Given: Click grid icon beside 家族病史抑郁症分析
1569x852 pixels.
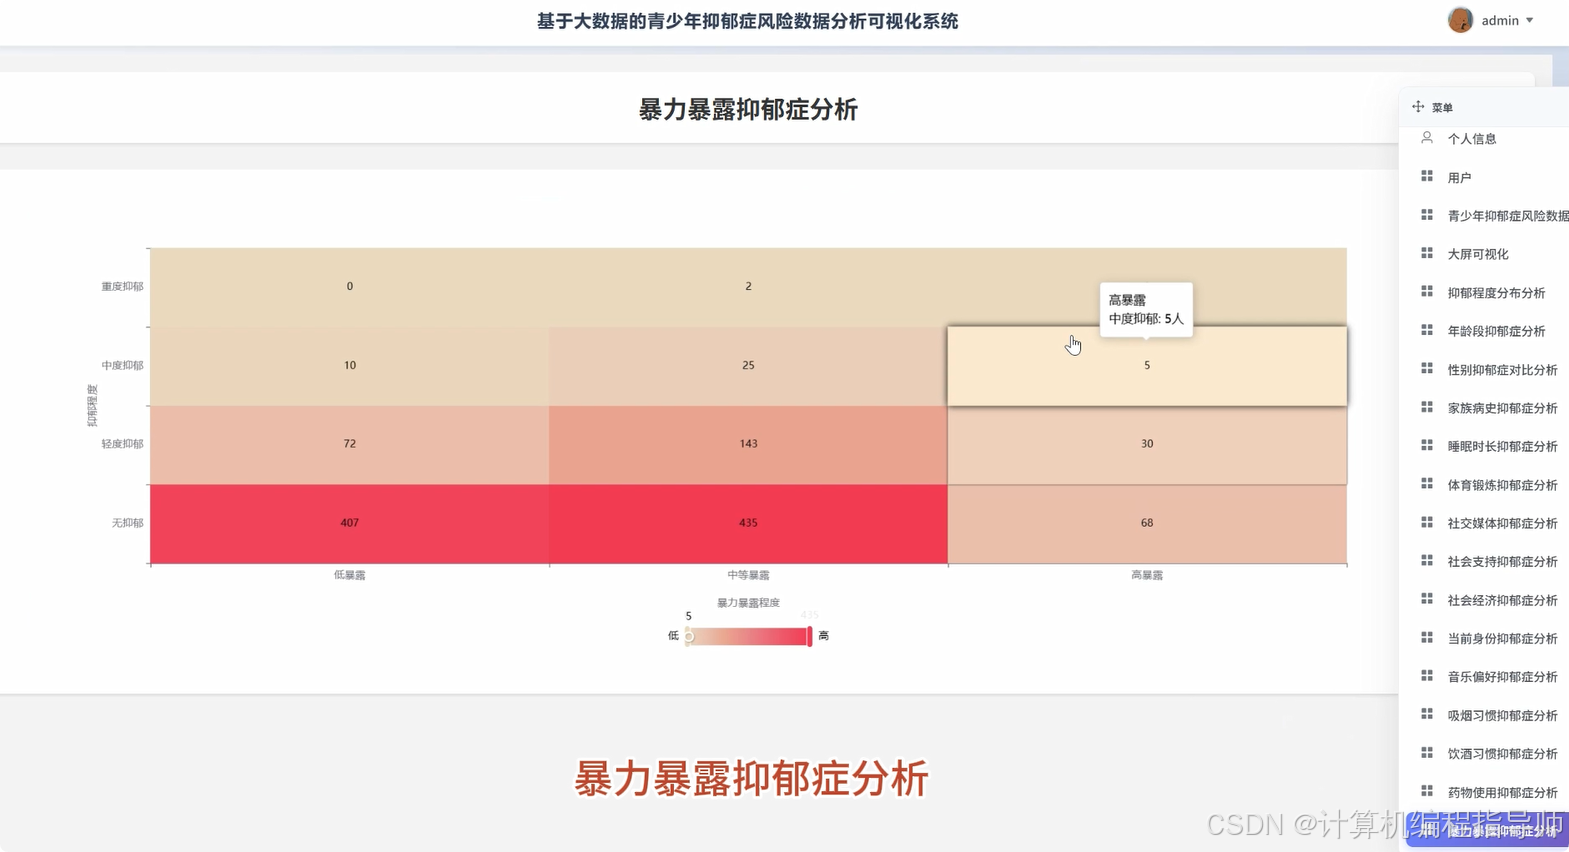Looking at the screenshot, I should [x=1427, y=408].
